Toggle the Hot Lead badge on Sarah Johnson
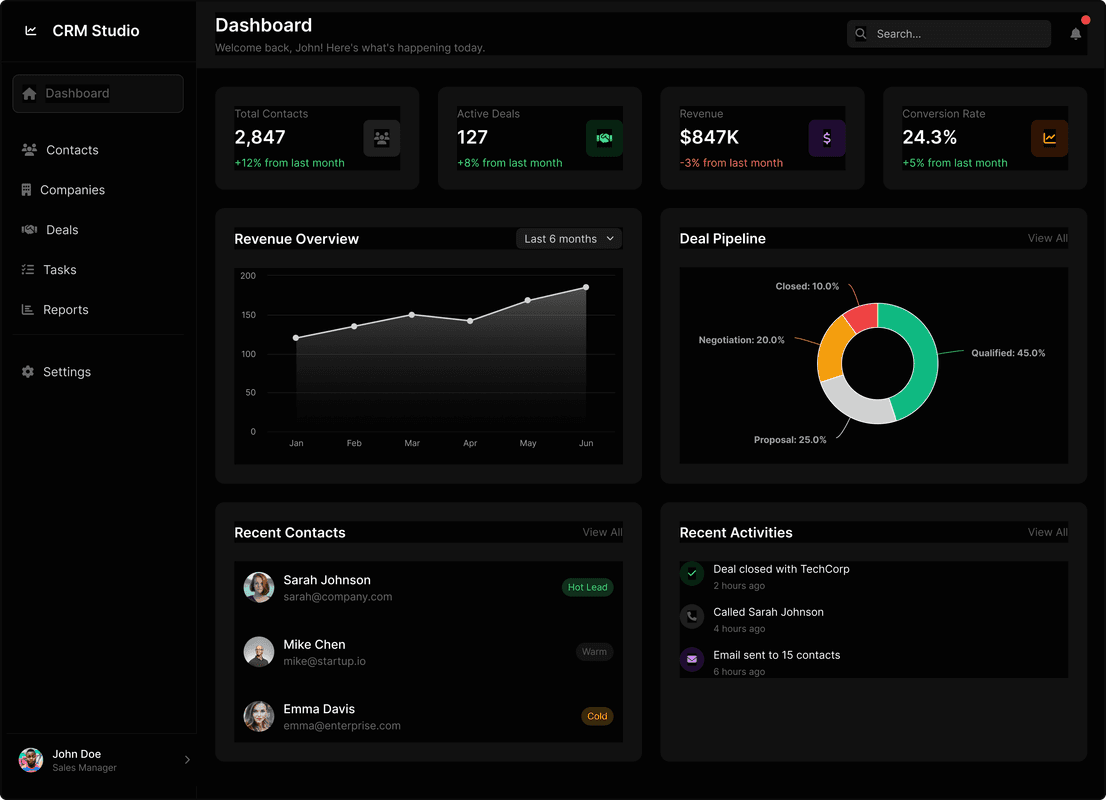 pyautogui.click(x=588, y=587)
